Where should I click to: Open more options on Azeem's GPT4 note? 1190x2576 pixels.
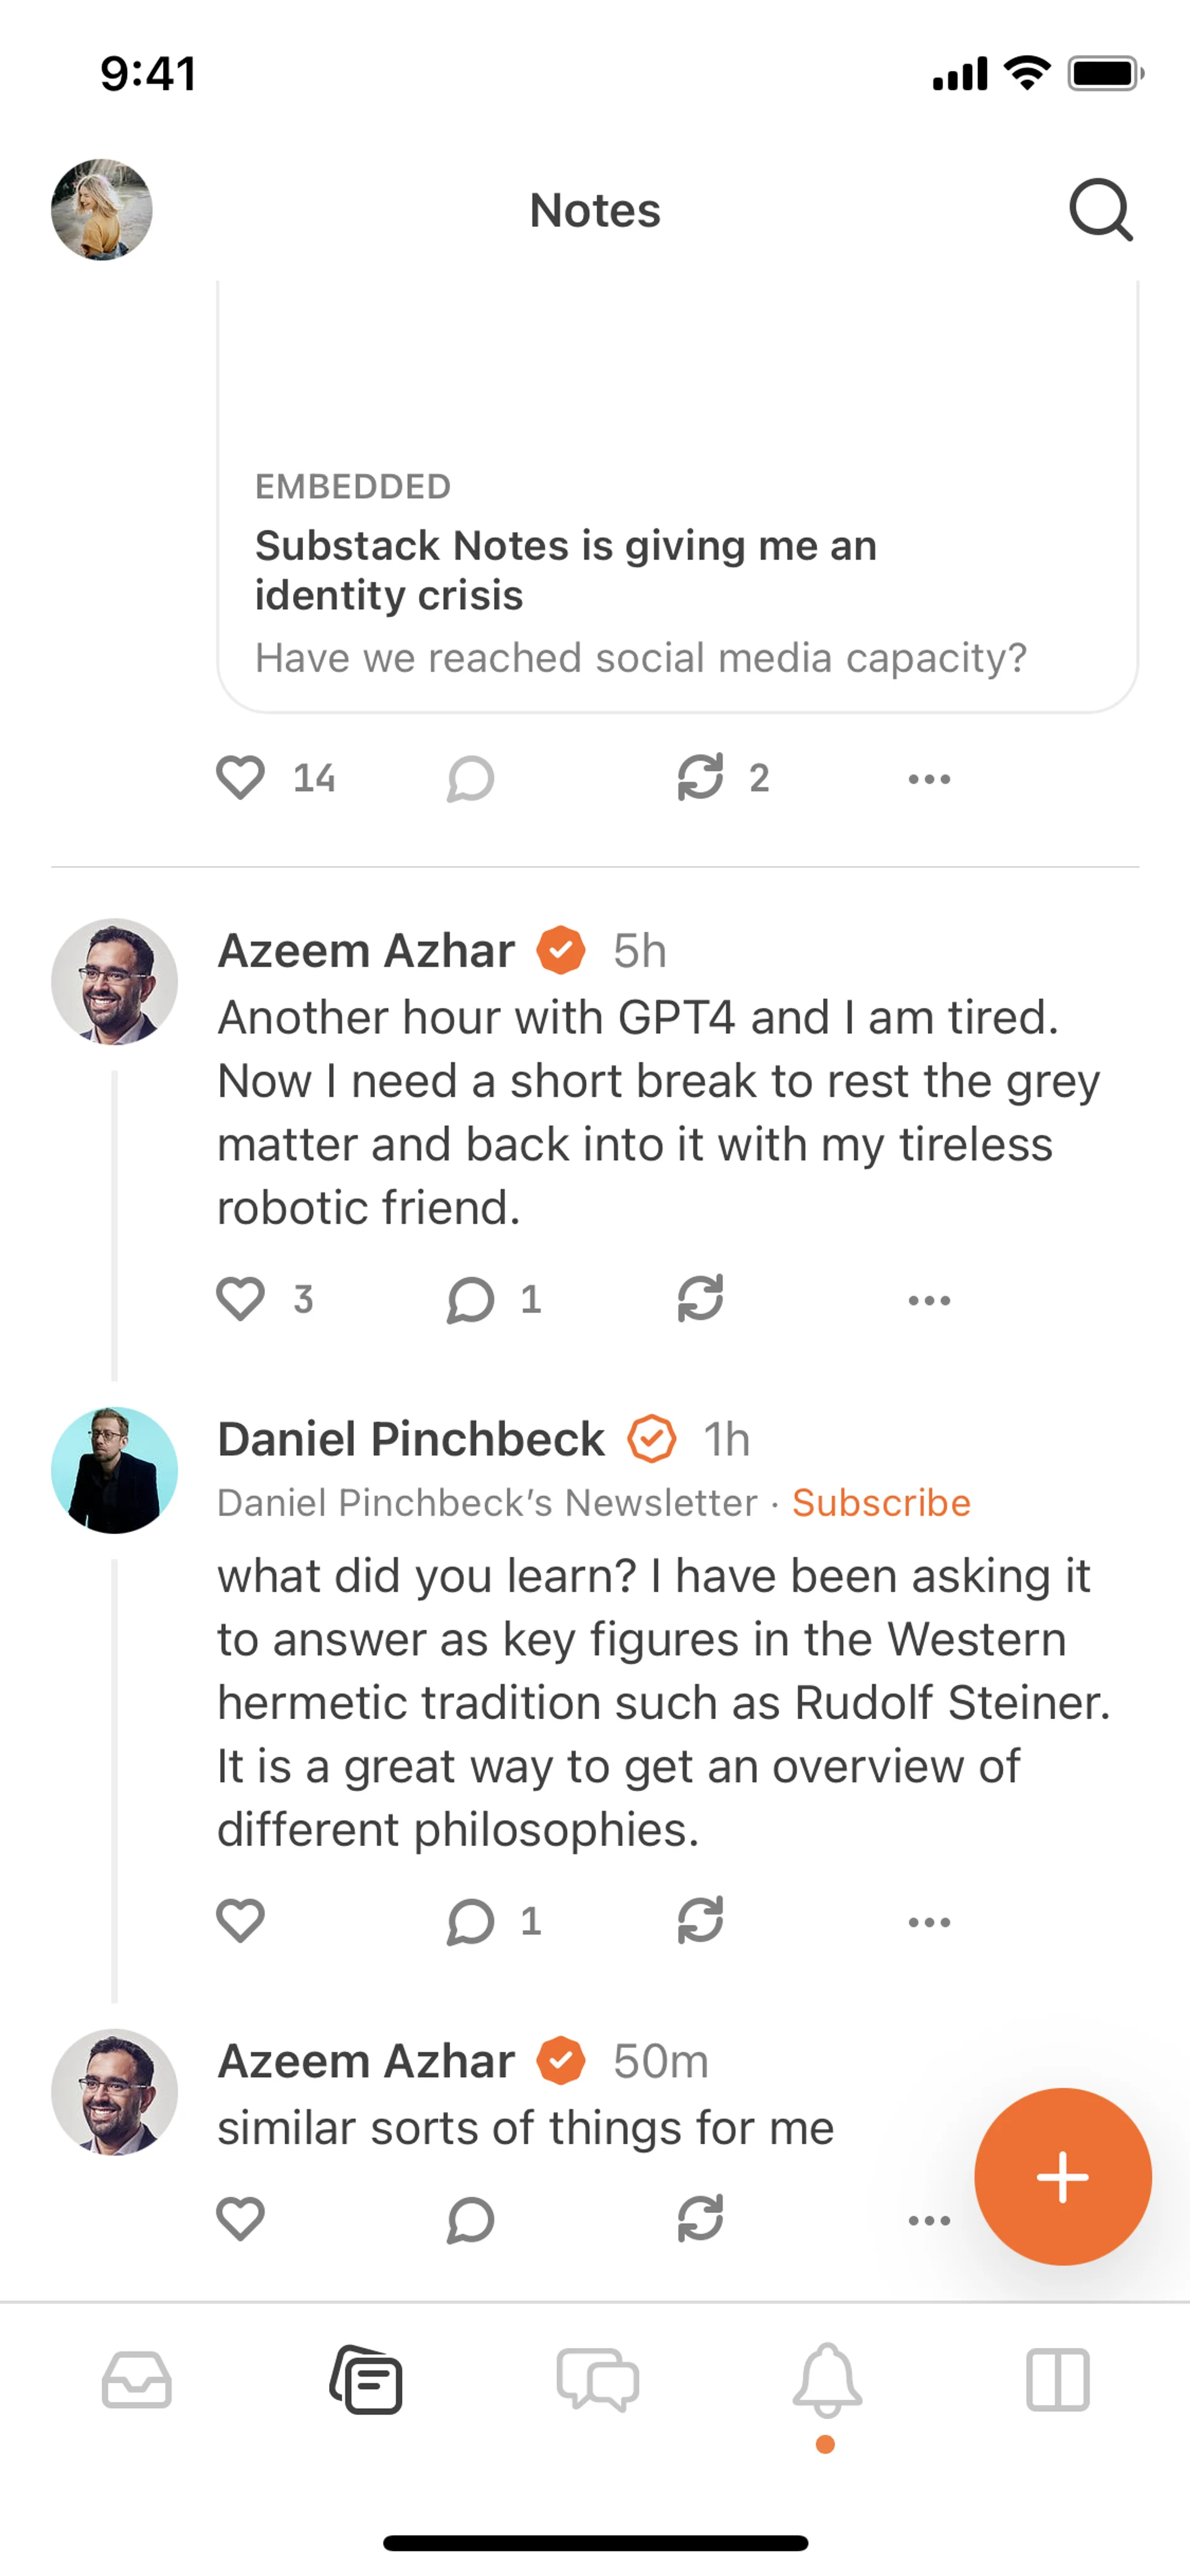[x=929, y=1300]
